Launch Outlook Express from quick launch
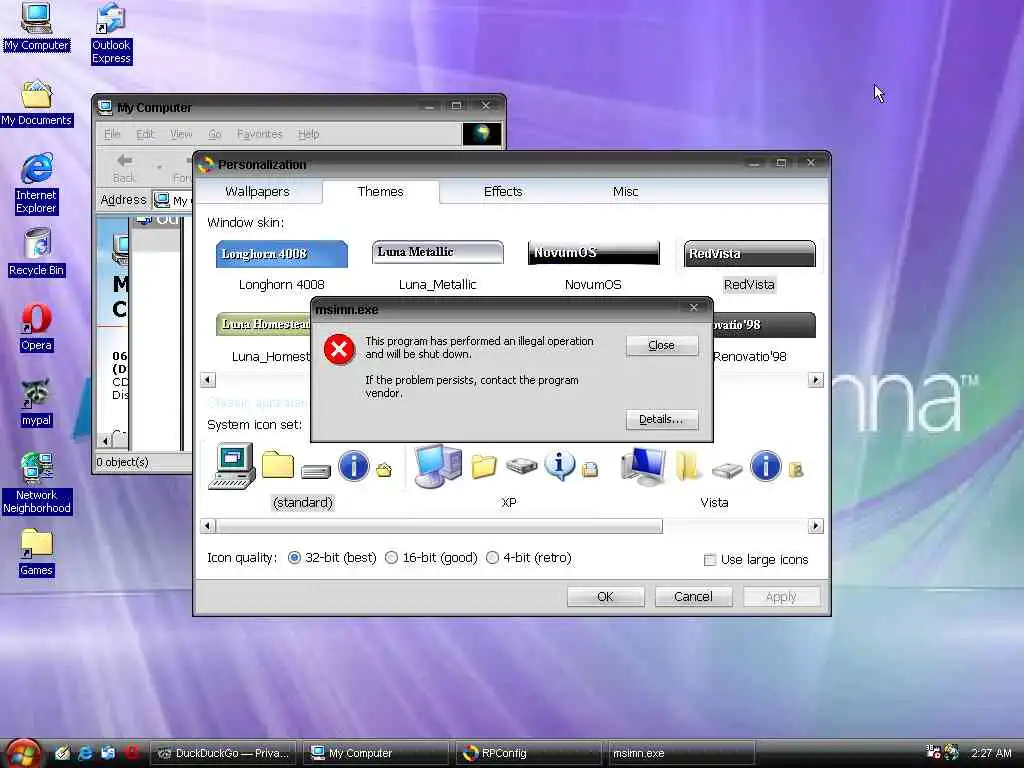Image resolution: width=1024 pixels, height=768 pixels. tap(108, 753)
